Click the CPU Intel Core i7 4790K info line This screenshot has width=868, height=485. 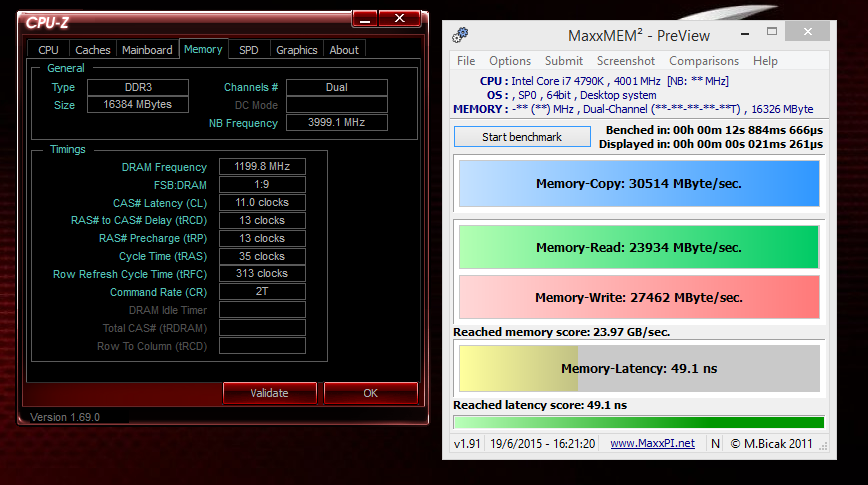pyautogui.click(x=604, y=81)
